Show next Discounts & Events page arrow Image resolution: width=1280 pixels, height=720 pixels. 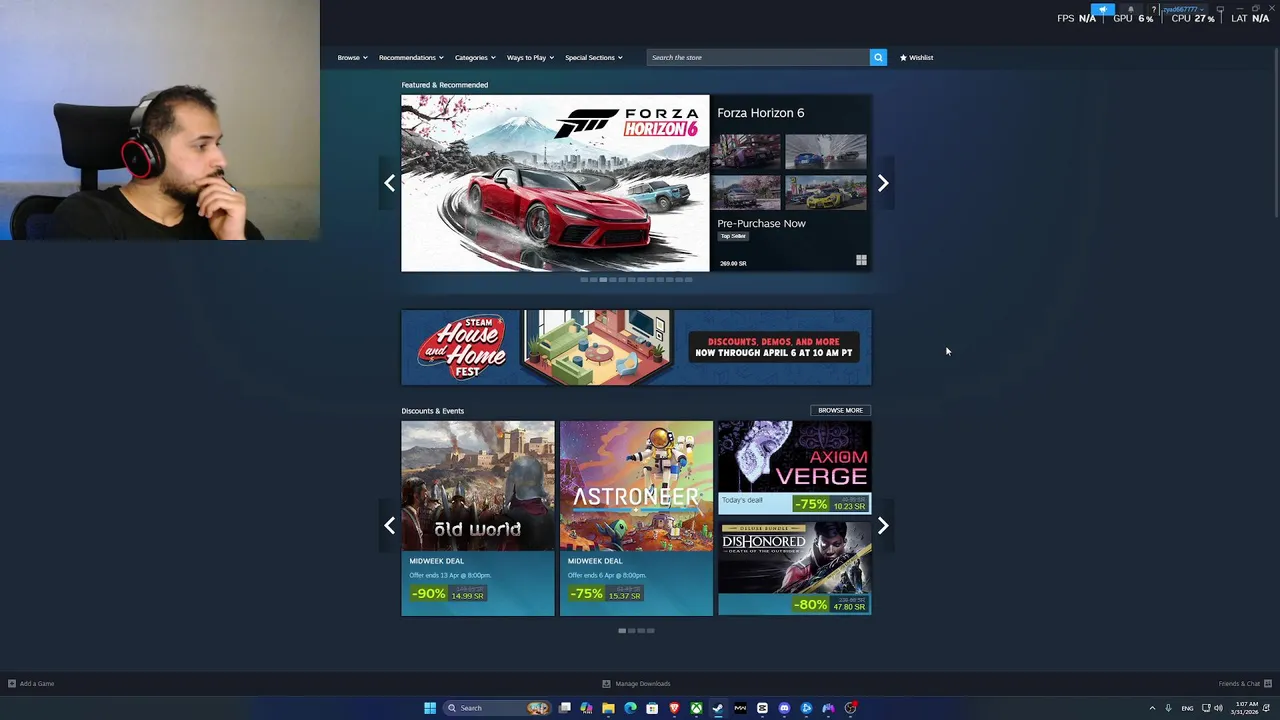click(883, 526)
